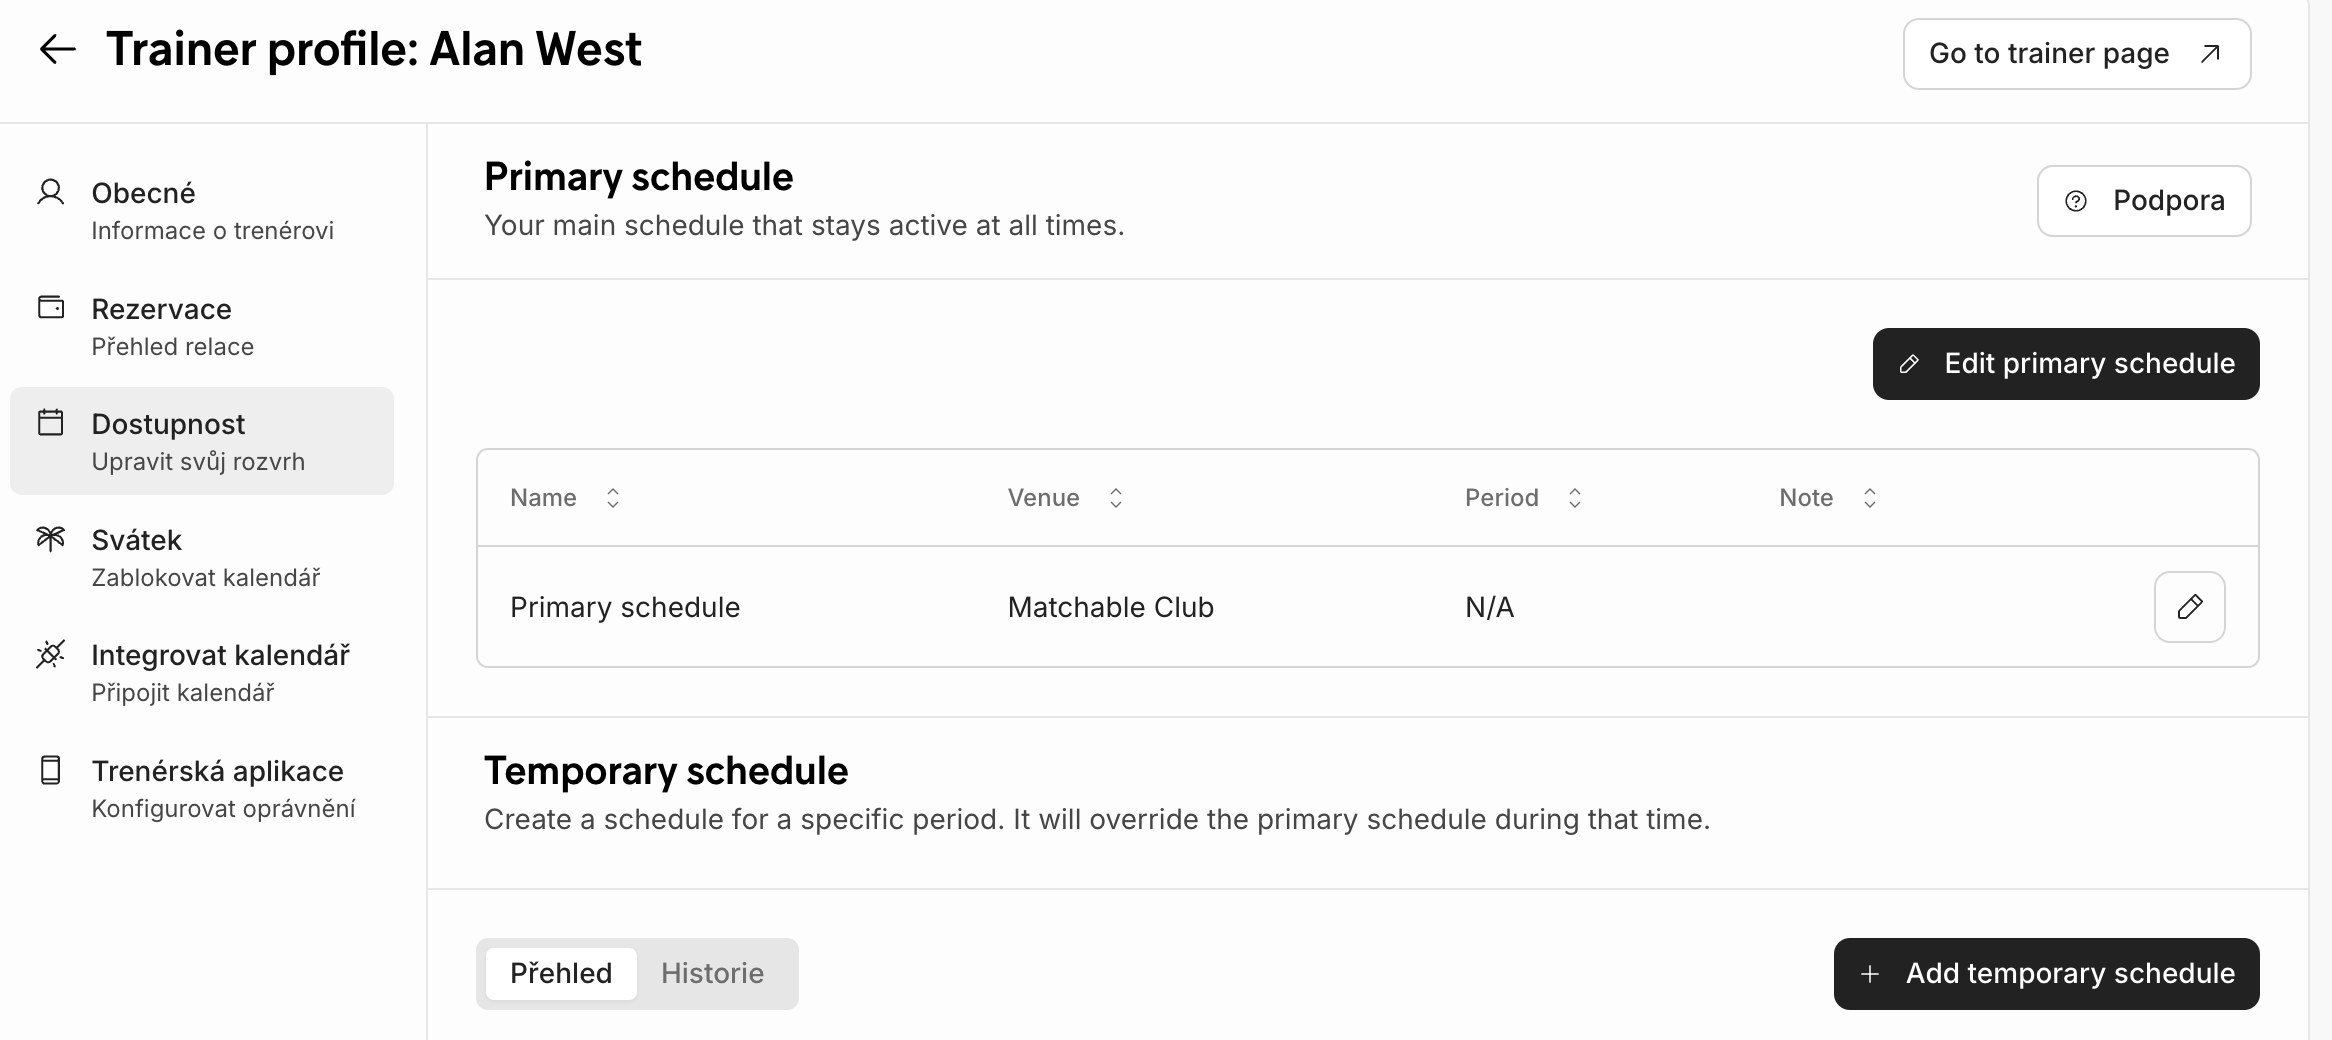This screenshot has height=1040, width=2332.
Task: Click Edit primary schedule button
Action: [2065, 364]
